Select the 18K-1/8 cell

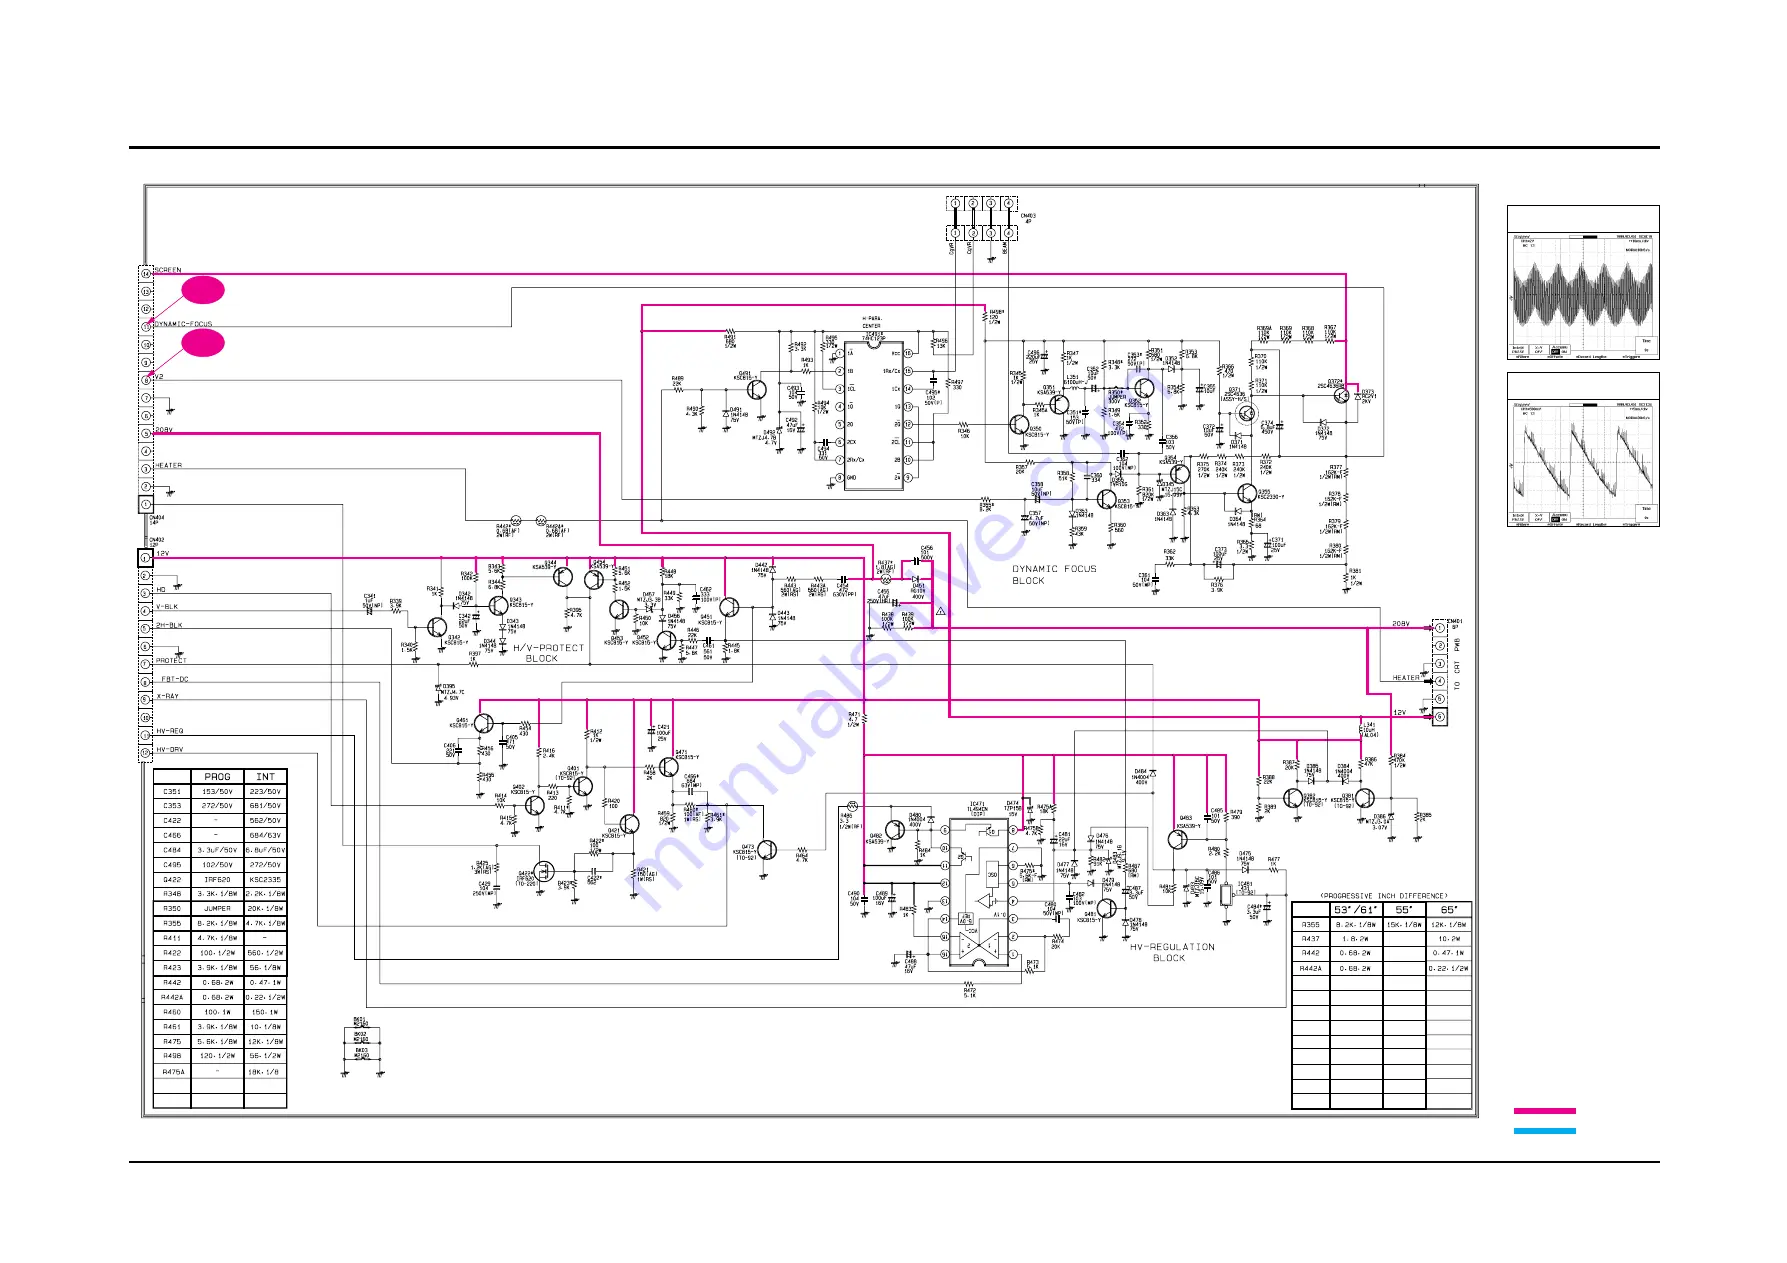tap(265, 1071)
